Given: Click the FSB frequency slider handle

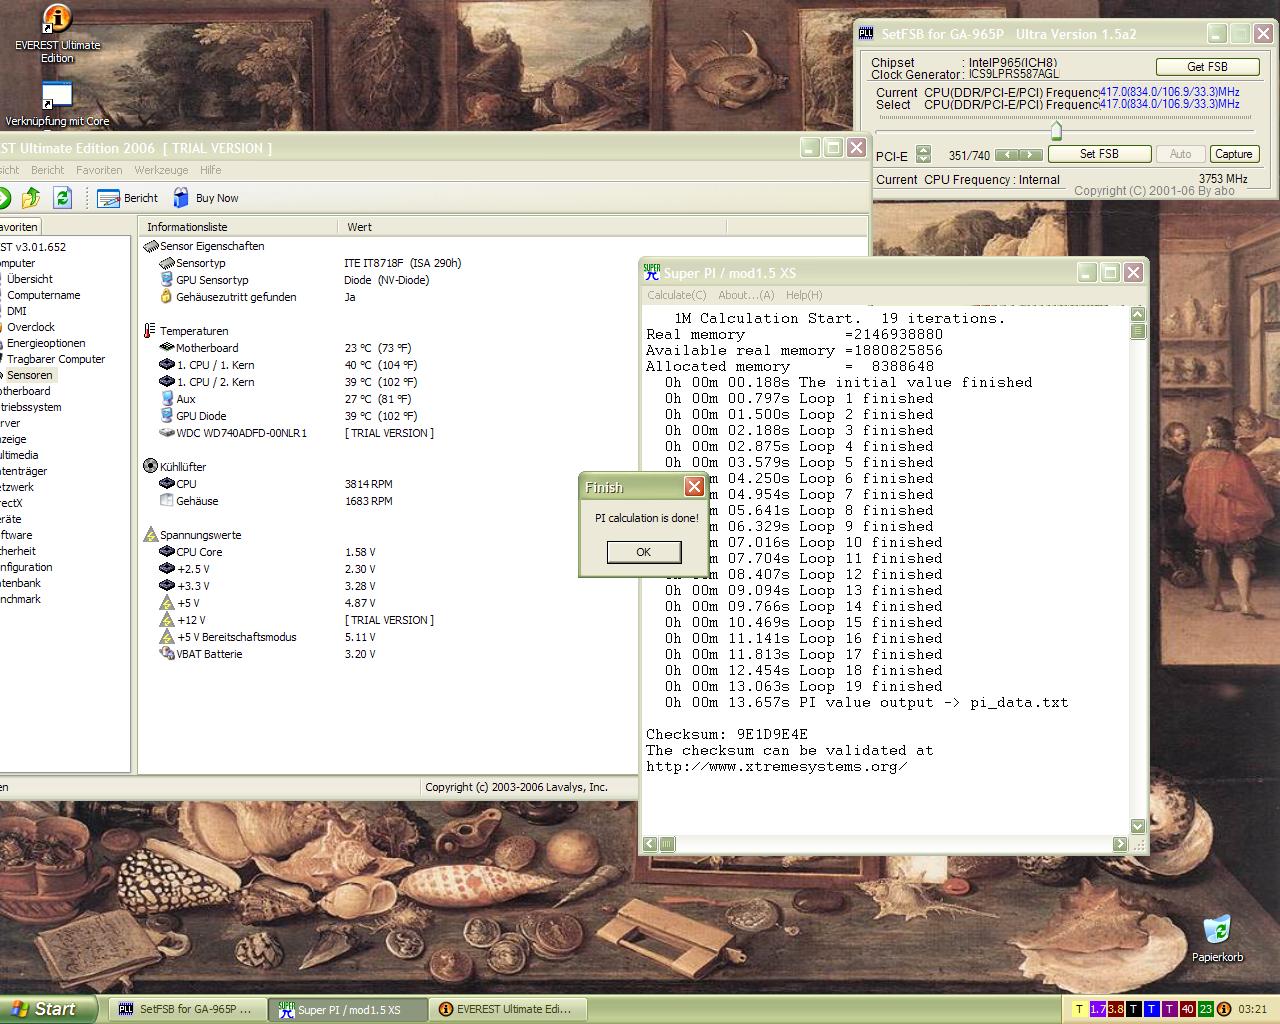Looking at the screenshot, I should (1056, 130).
